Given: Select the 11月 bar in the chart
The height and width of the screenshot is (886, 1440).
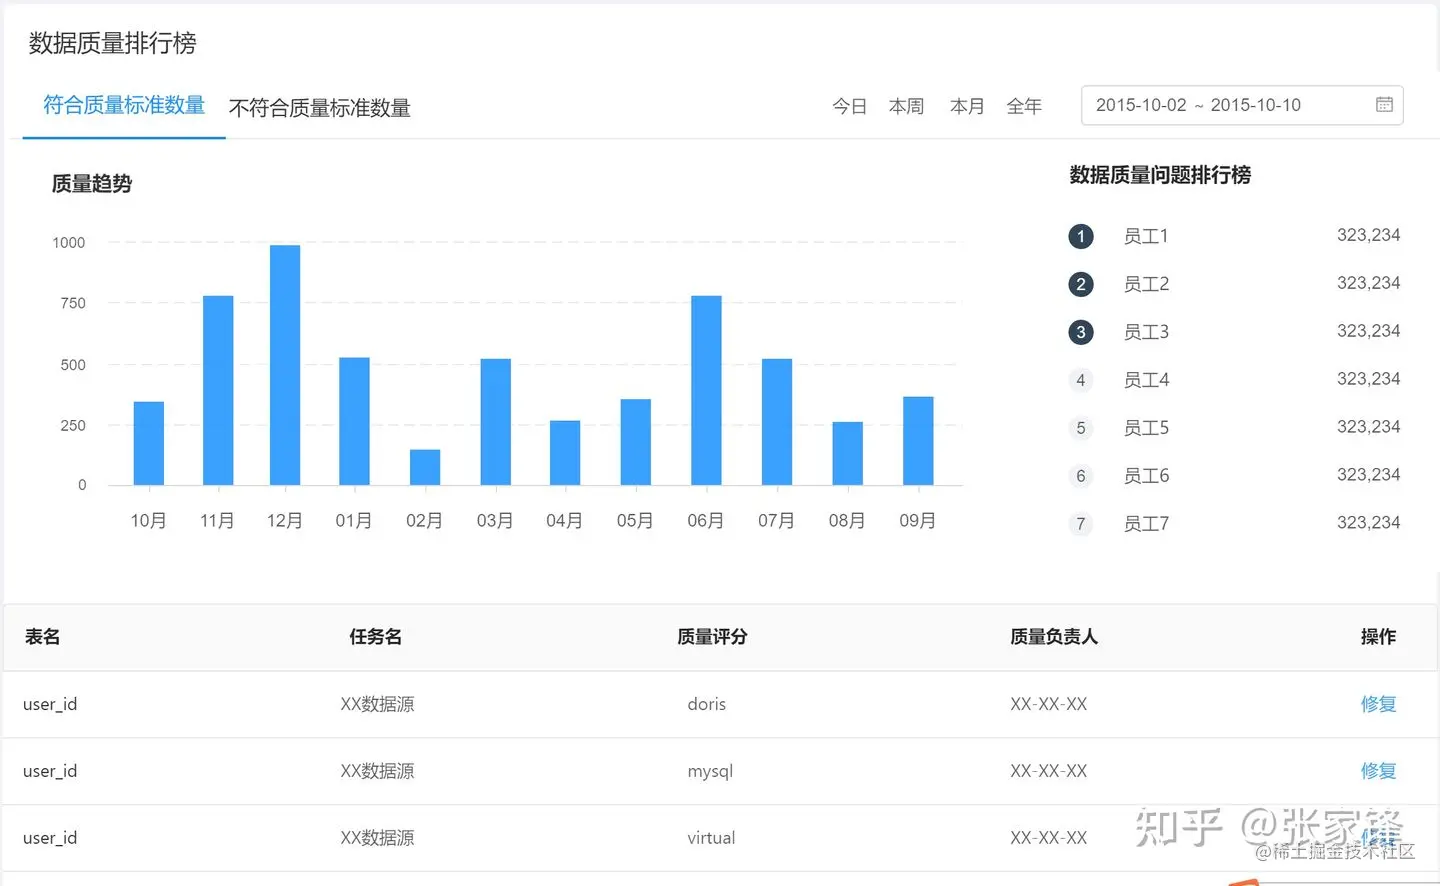Looking at the screenshot, I should click(218, 390).
